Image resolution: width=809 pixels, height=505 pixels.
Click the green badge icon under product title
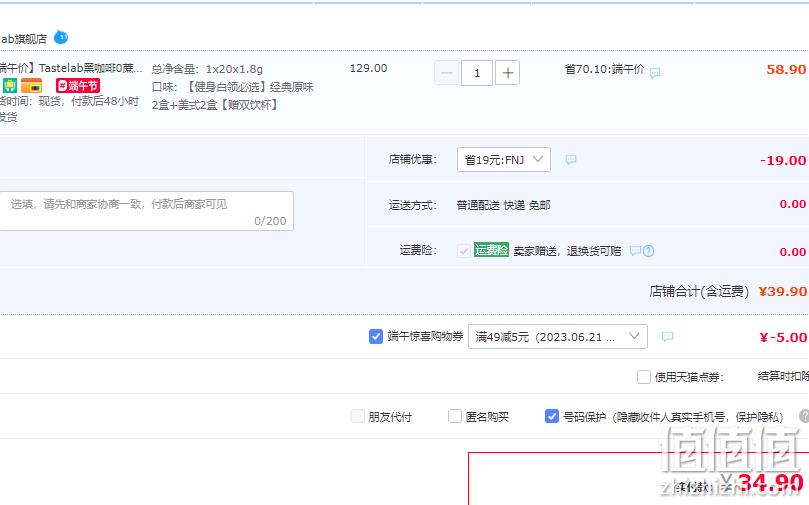coord(10,86)
